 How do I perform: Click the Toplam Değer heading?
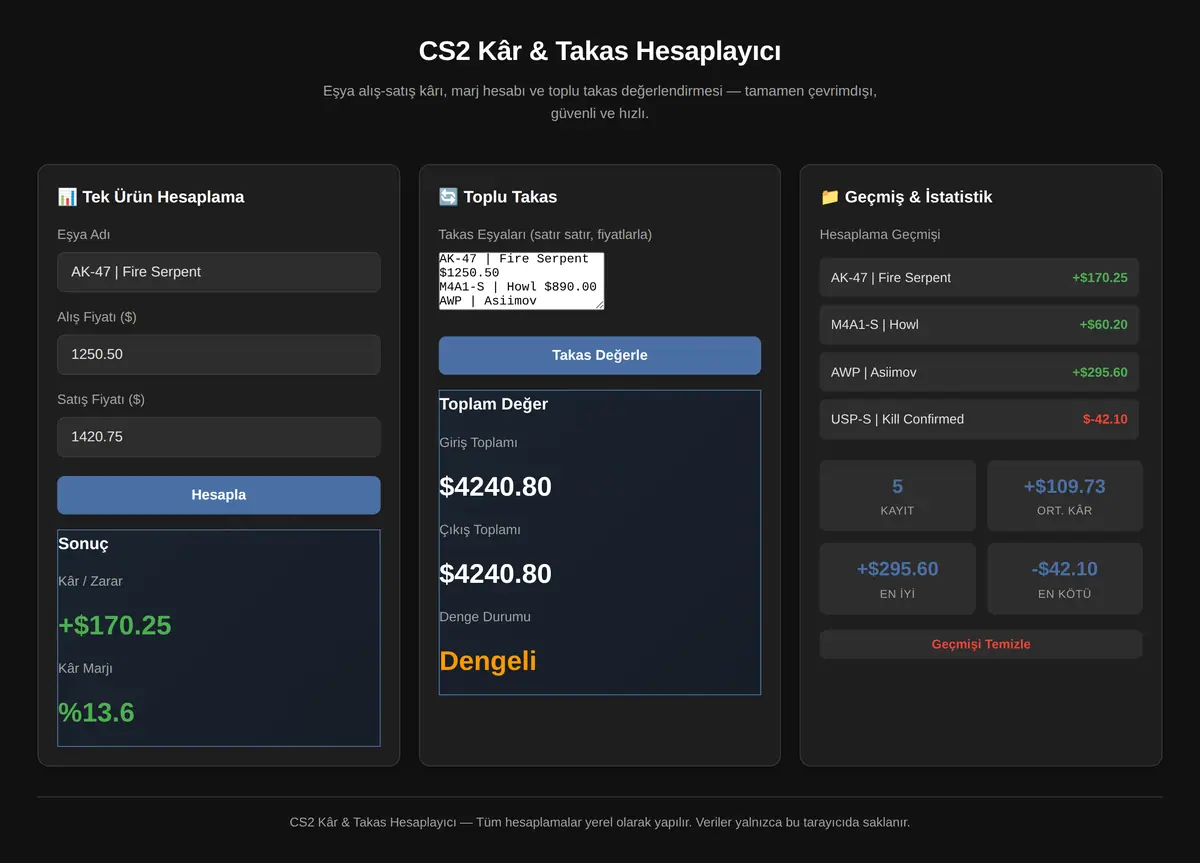pyautogui.click(x=494, y=404)
